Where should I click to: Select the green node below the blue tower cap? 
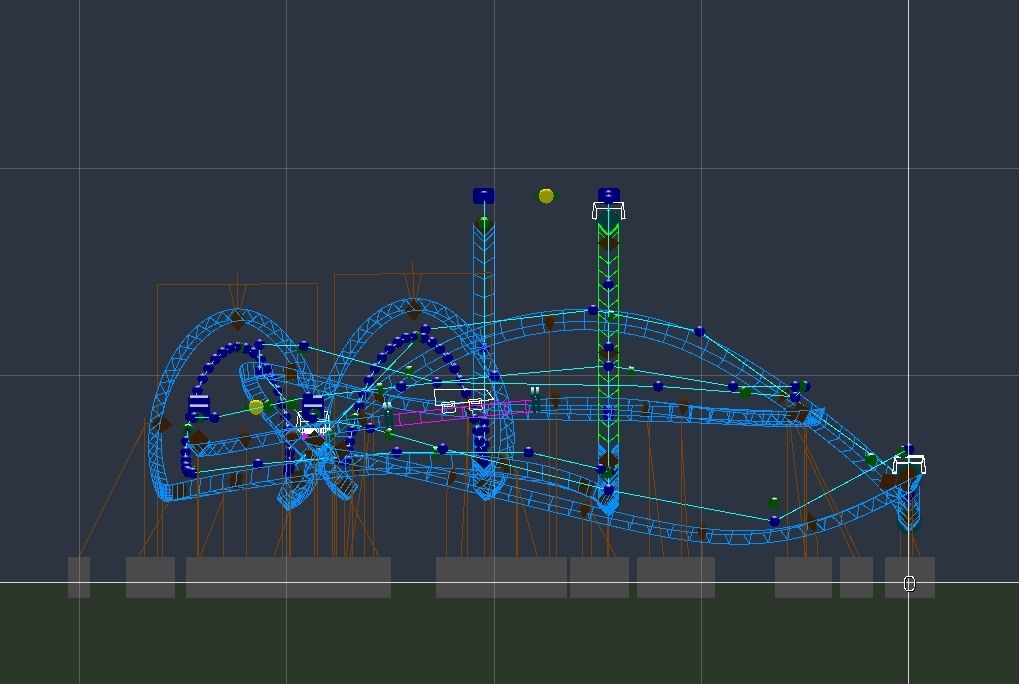coord(484,221)
